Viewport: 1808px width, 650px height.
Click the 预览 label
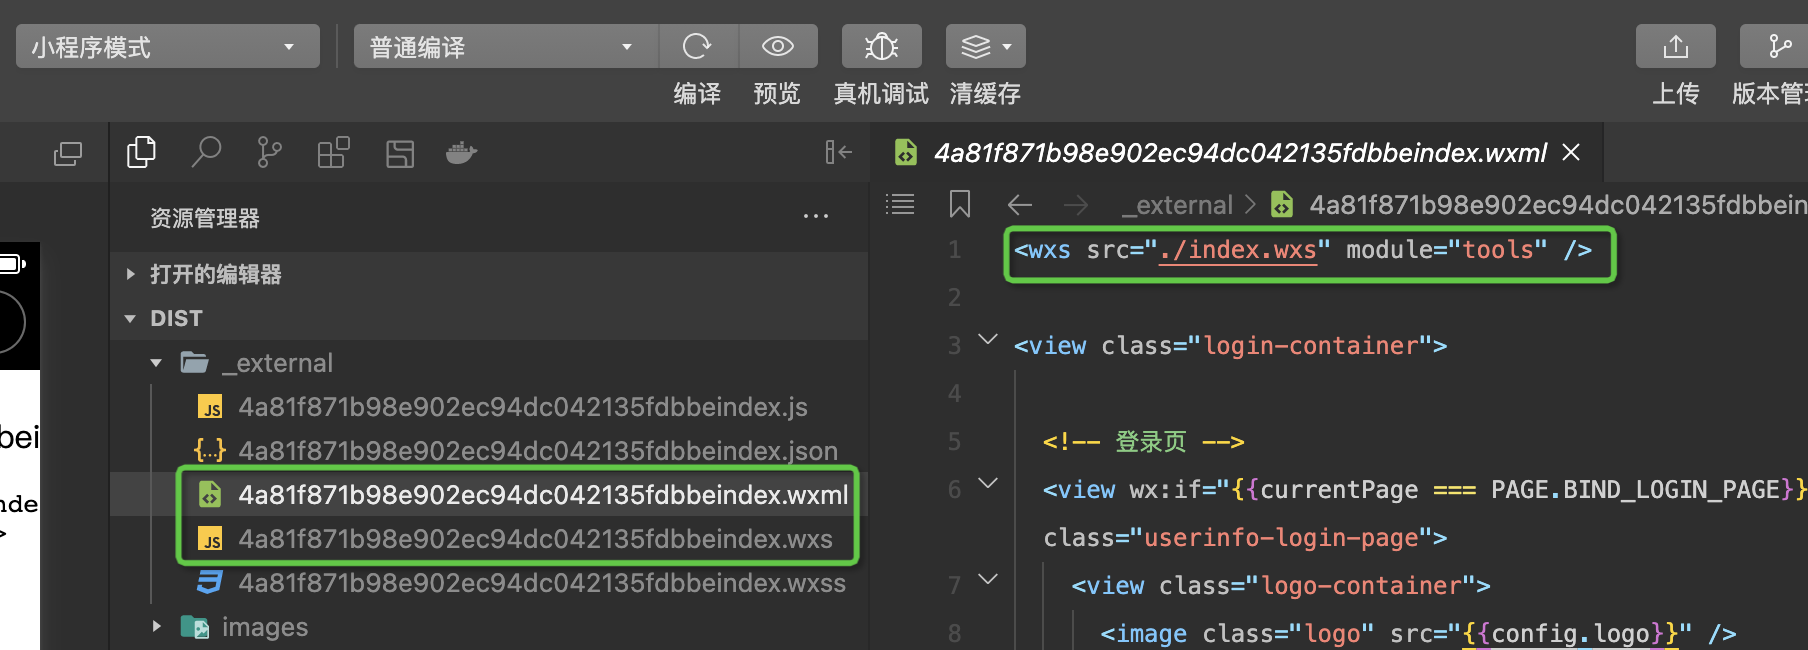click(777, 94)
